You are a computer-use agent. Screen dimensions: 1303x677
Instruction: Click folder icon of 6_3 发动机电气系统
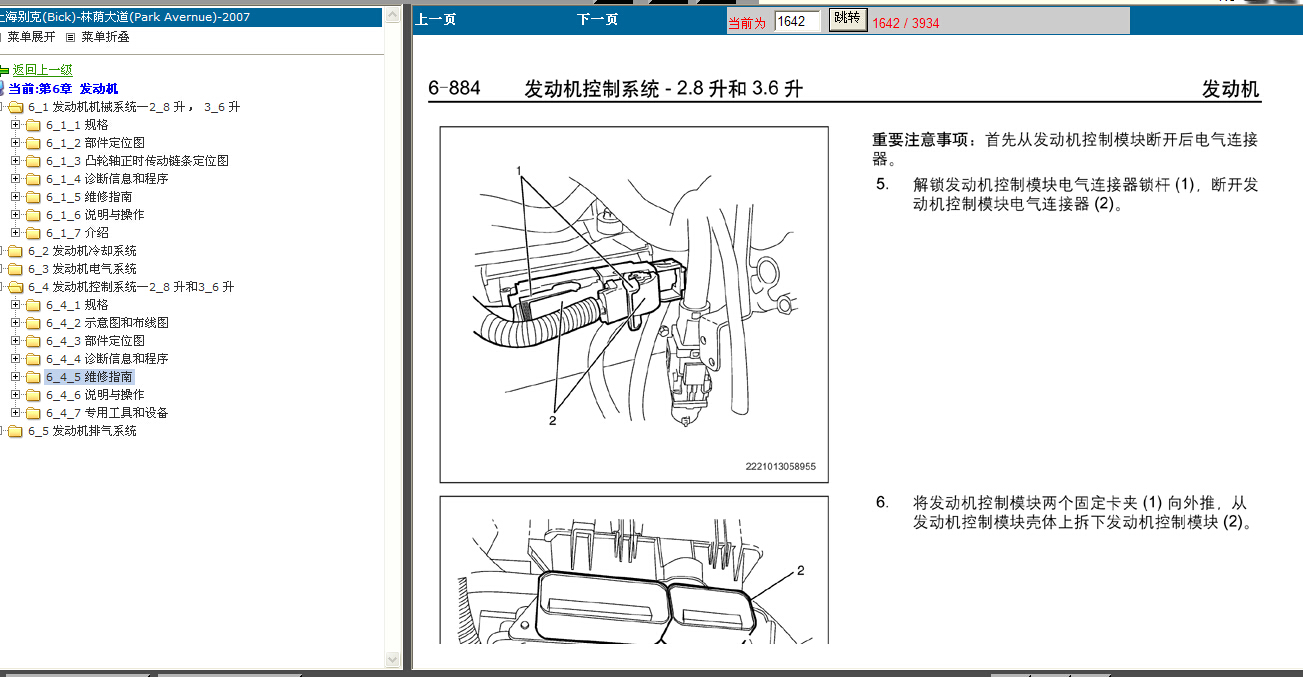pos(15,269)
